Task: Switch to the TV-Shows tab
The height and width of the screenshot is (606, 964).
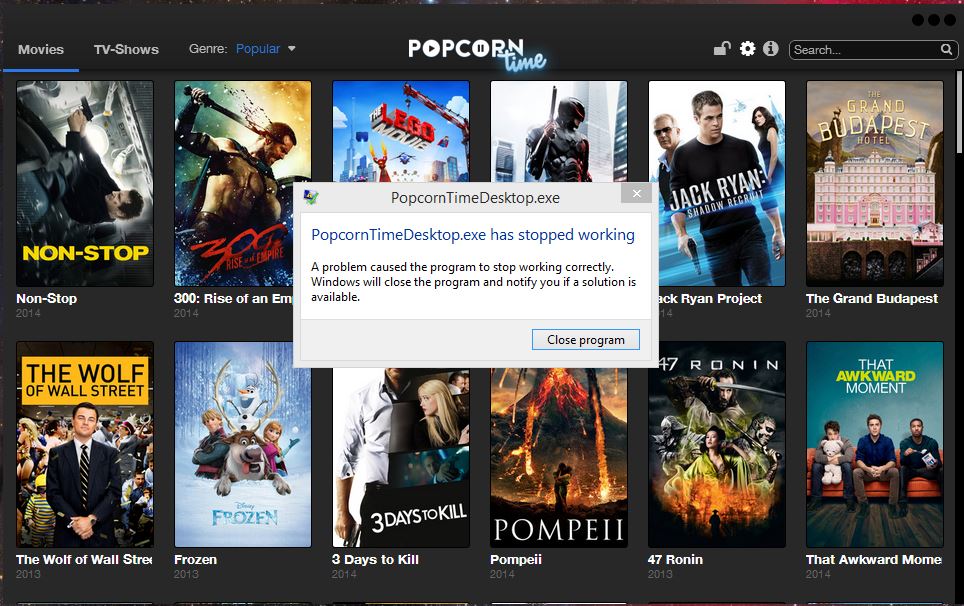Action: point(126,49)
